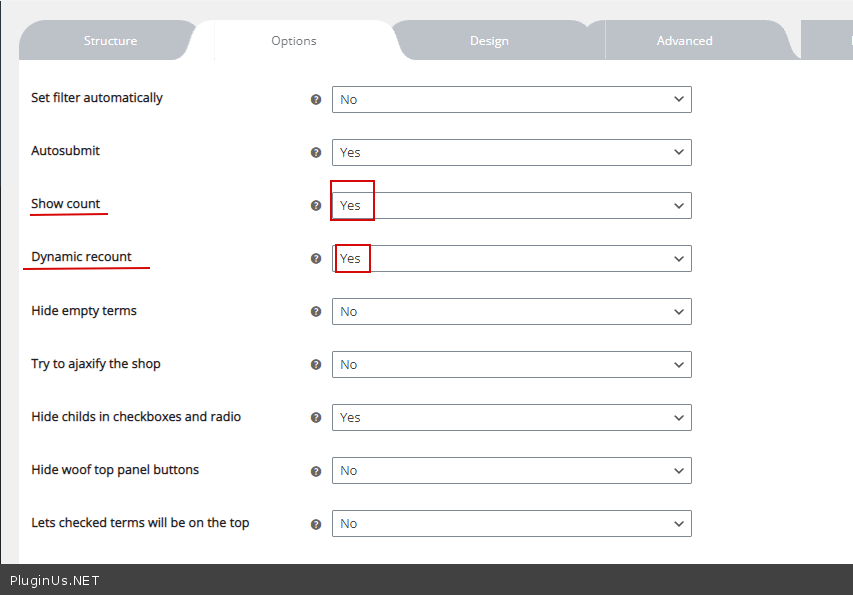Change the Dynamic recount dropdown value

[x=511, y=259]
